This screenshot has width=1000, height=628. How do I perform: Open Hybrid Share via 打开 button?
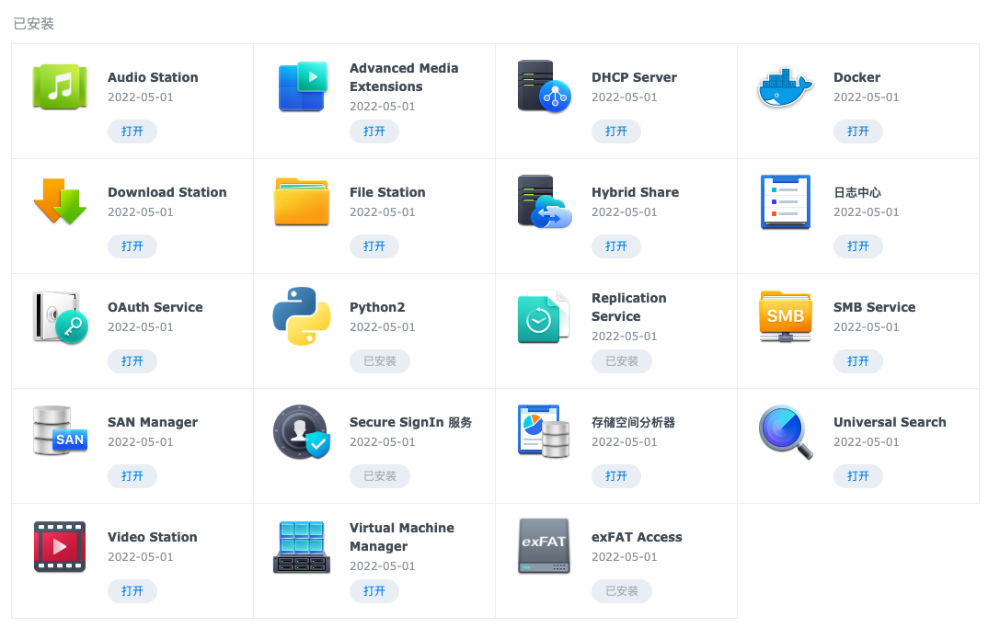[x=616, y=246]
